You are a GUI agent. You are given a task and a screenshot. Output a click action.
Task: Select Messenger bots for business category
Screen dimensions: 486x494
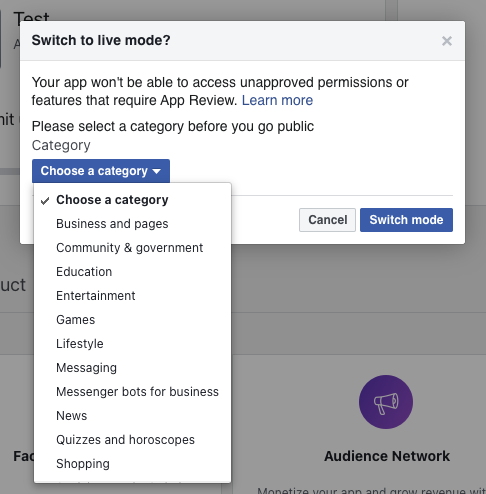132,392
